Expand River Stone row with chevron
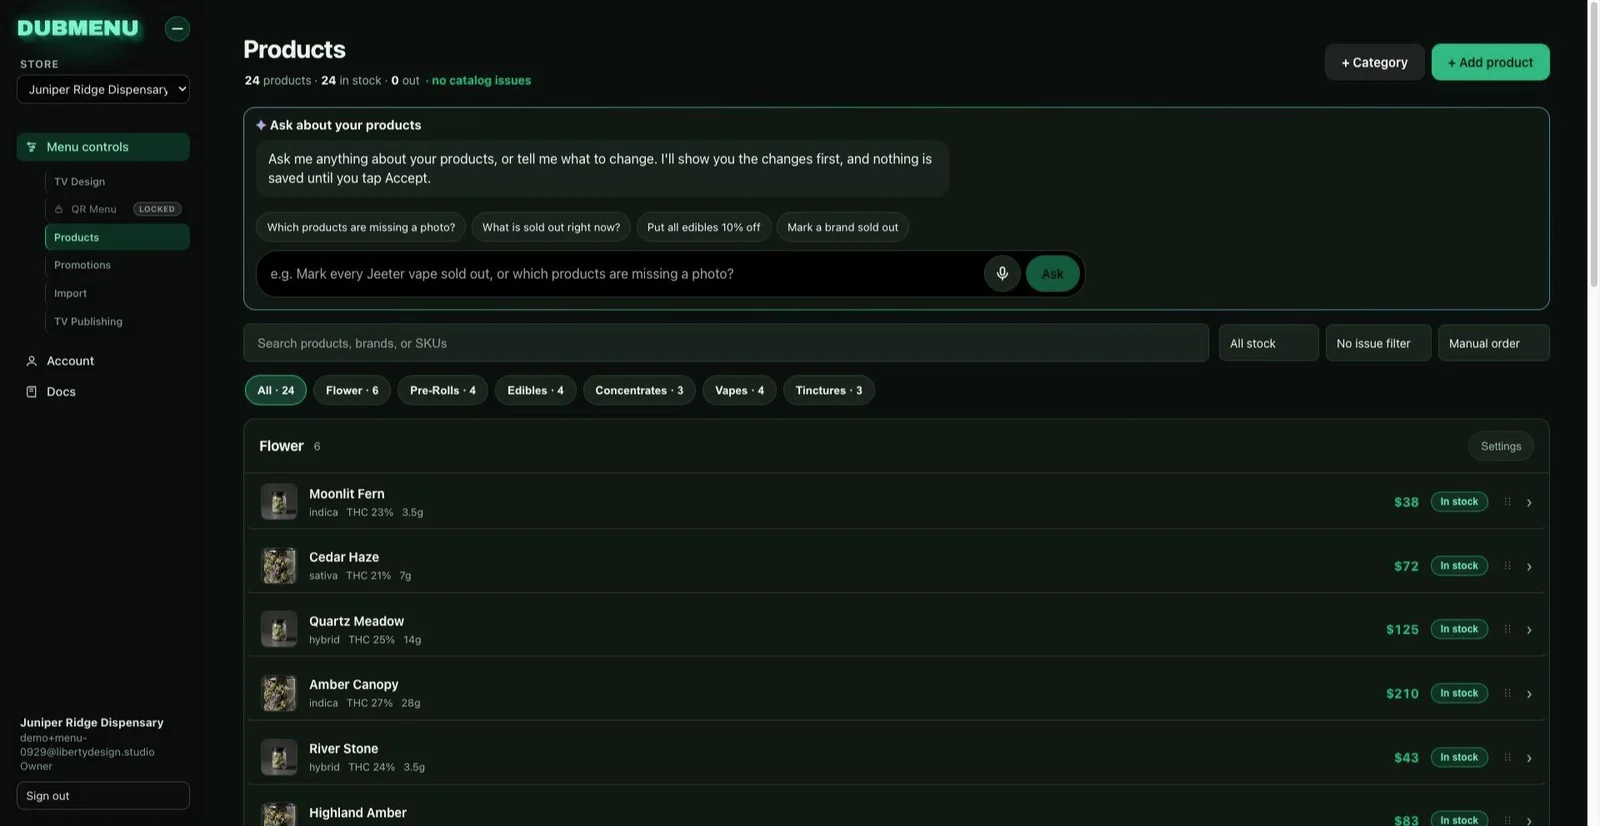This screenshot has height=826, width=1600. tap(1529, 758)
